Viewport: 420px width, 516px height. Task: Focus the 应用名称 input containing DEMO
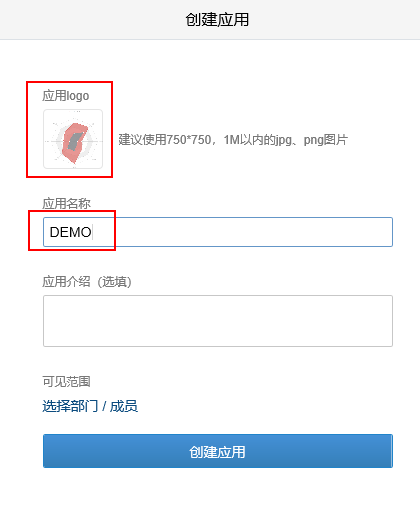point(218,232)
